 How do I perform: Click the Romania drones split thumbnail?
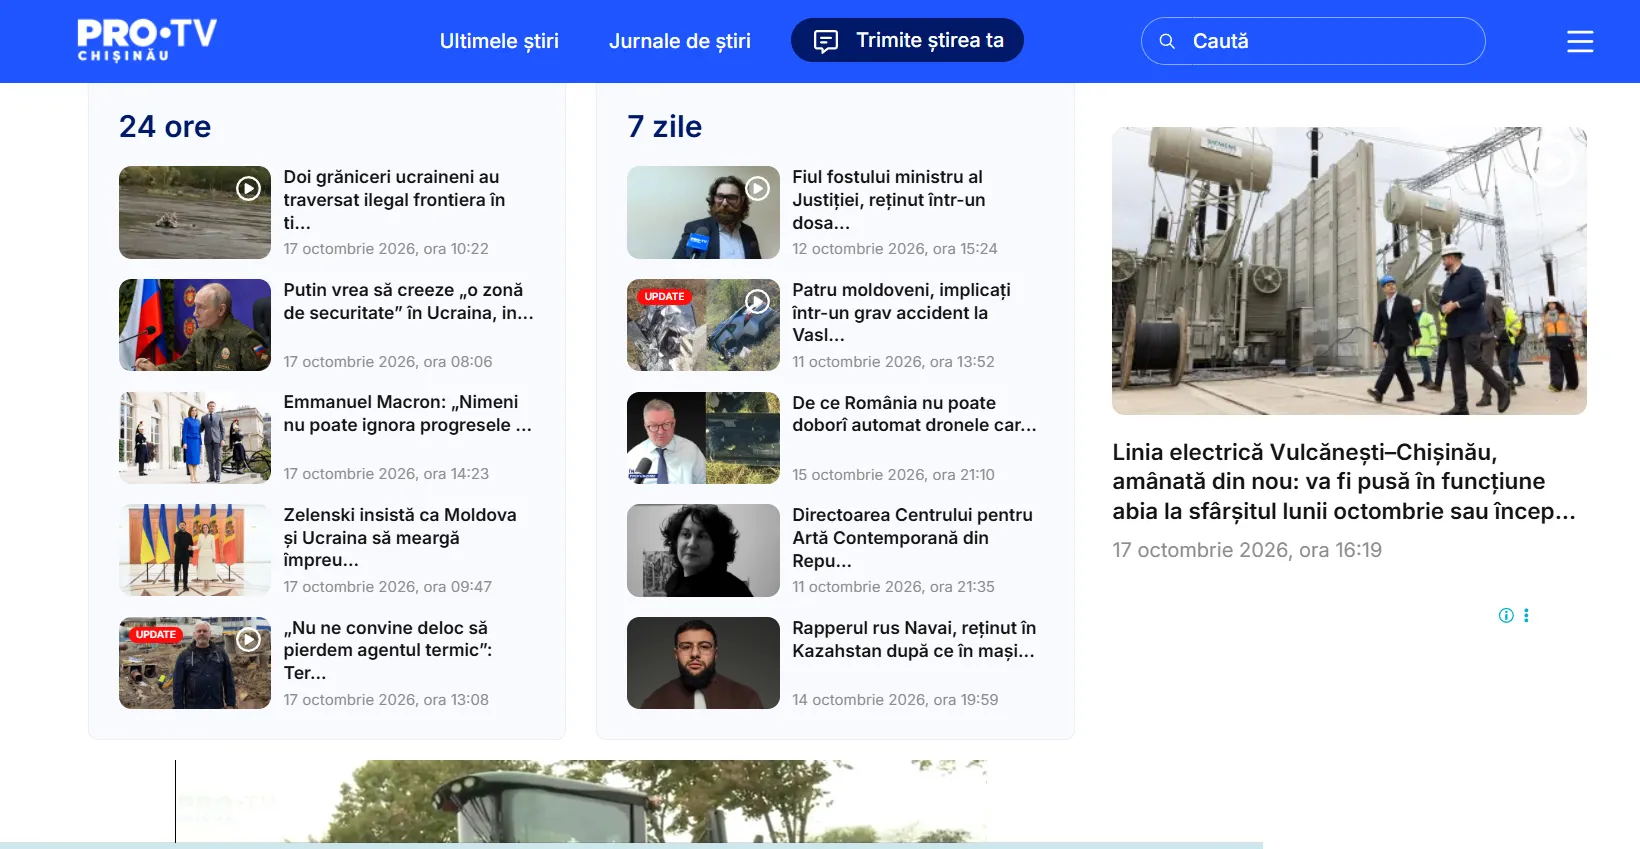tap(703, 438)
